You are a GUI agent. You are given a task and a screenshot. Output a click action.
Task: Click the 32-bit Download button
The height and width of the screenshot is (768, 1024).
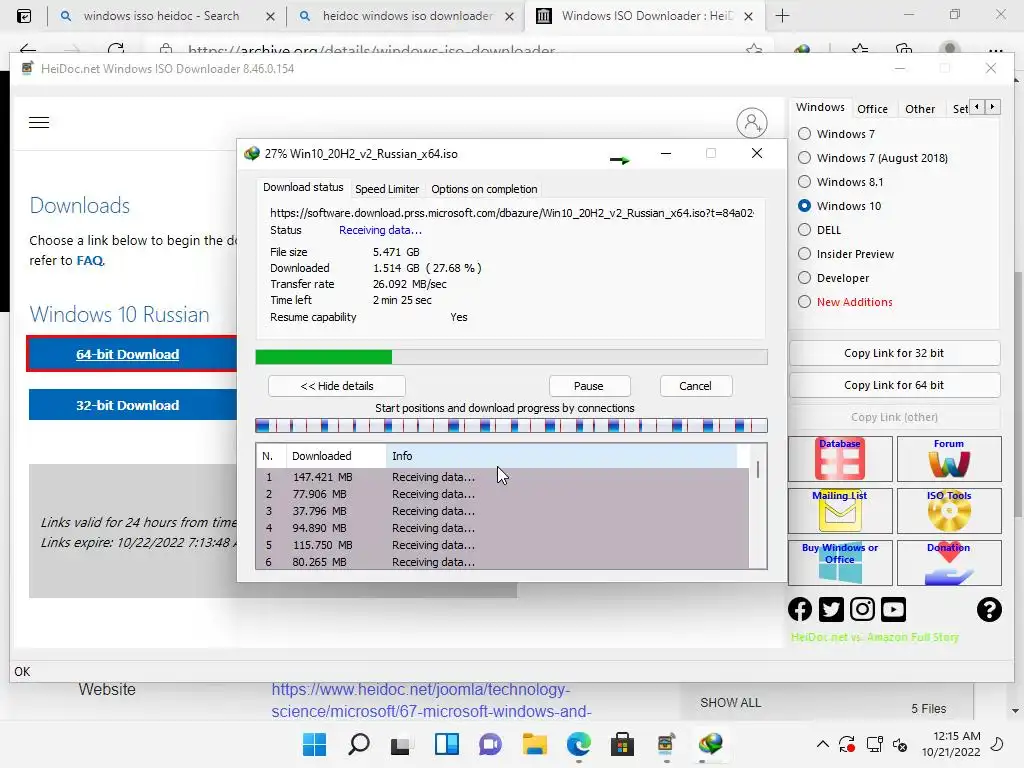(x=133, y=405)
